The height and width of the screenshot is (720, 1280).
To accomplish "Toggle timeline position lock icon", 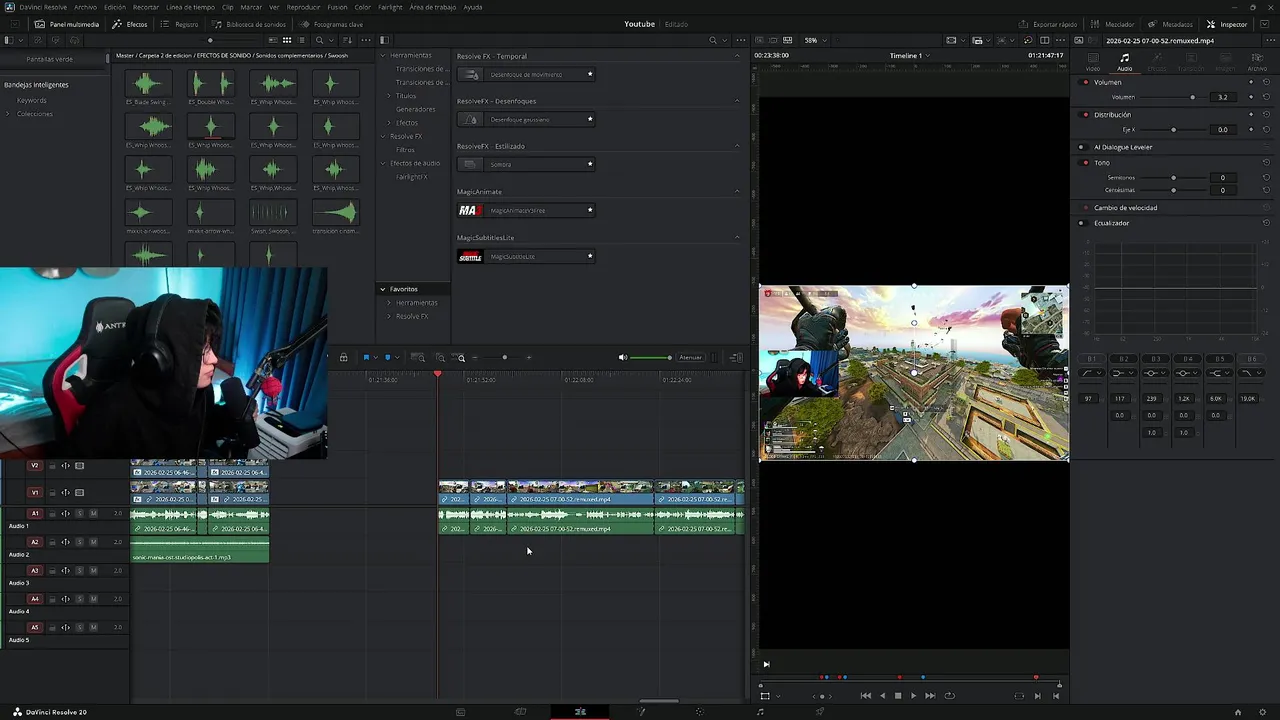I will (343, 357).
